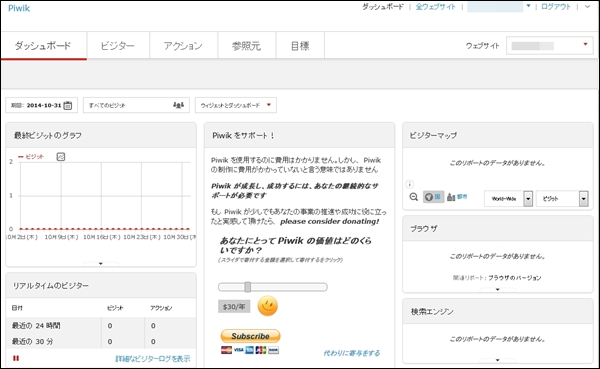600x369 pixels.
Task: Open the date period calendar icon
Action: (68, 105)
